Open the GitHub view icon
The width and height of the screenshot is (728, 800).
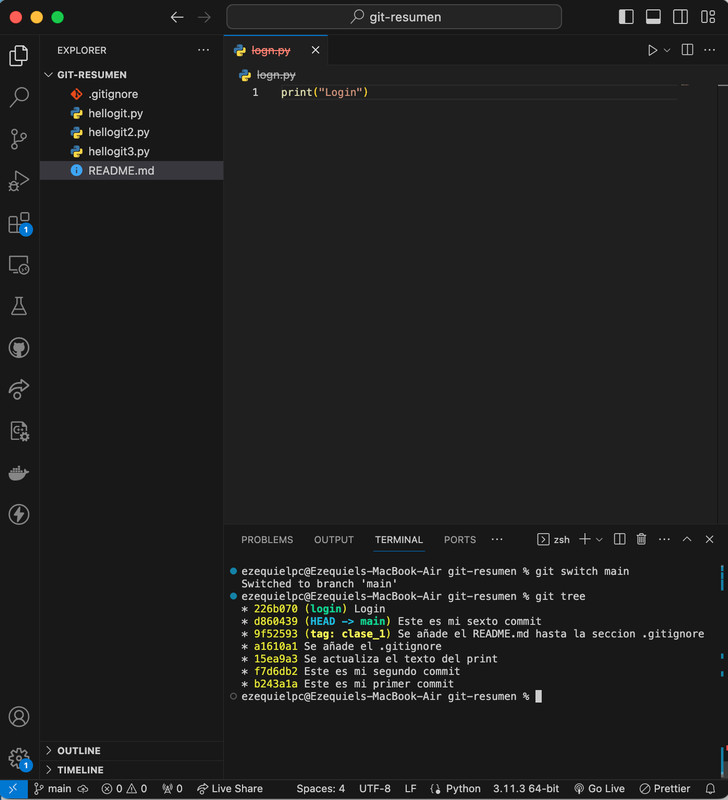pos(19,348)
